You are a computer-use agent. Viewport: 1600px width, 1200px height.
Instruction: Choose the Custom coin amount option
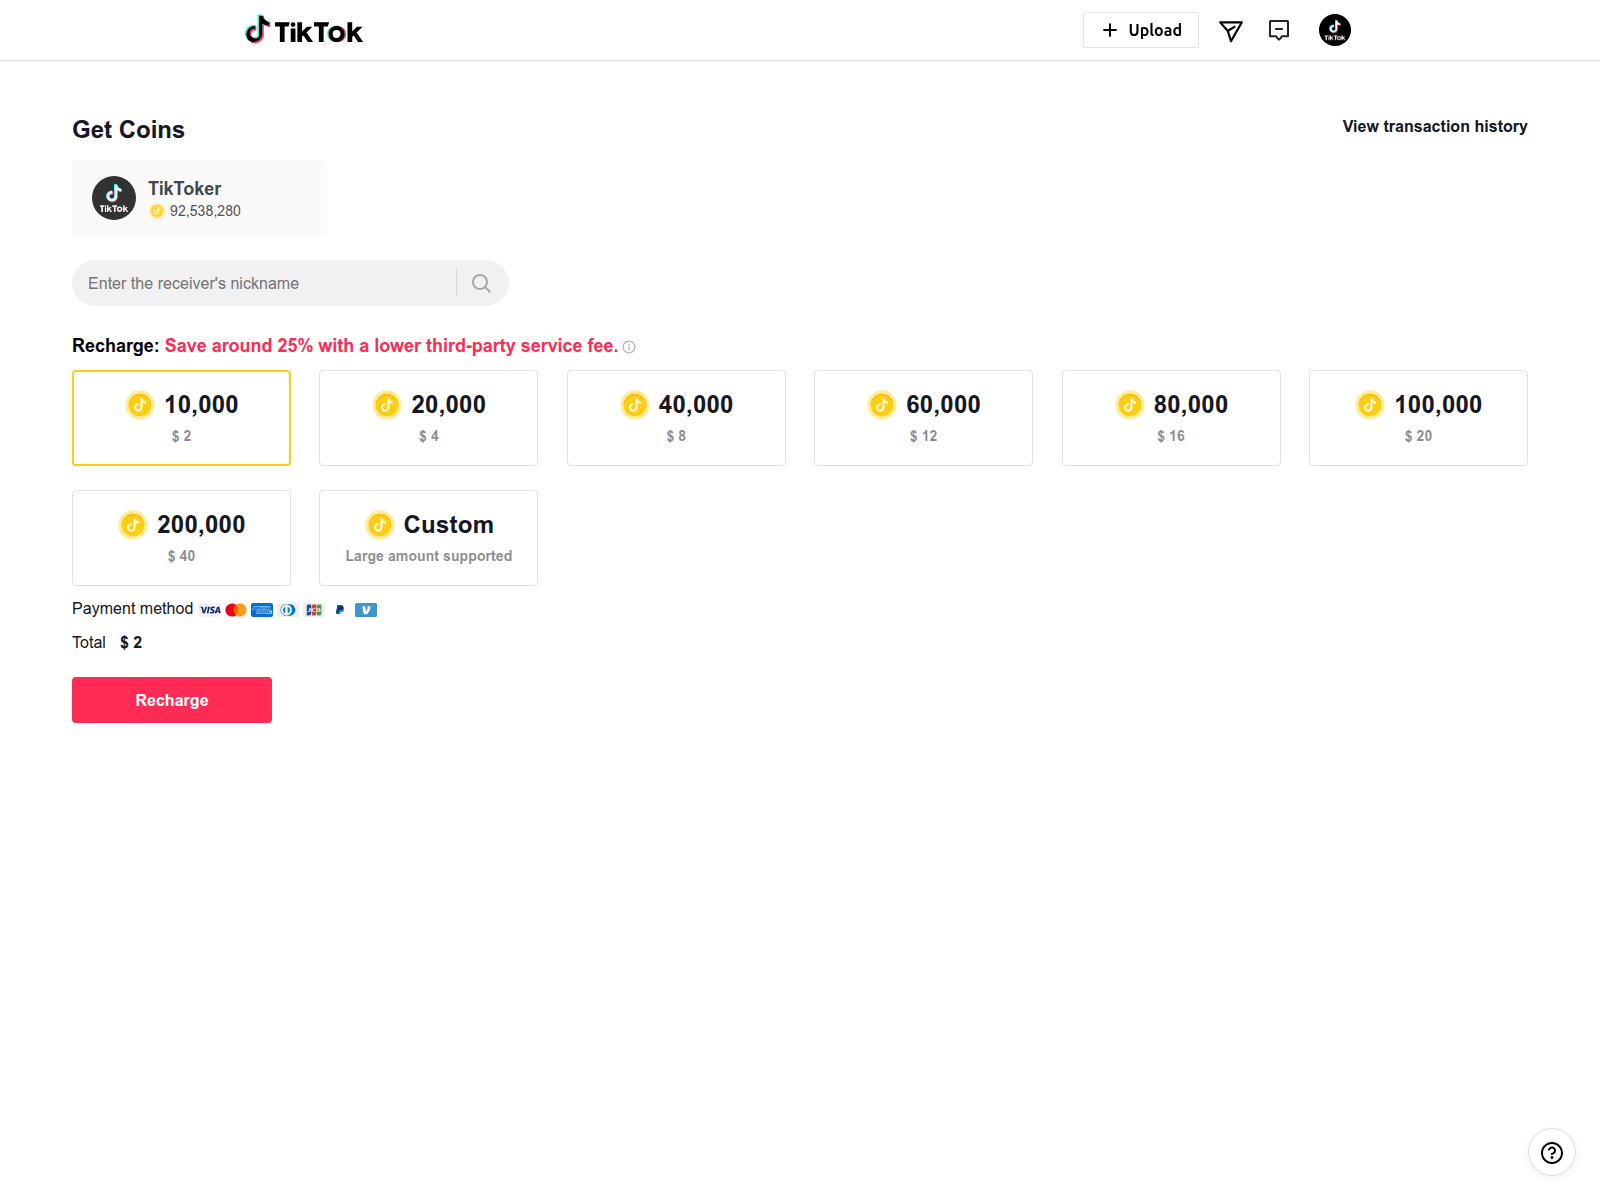pyautogui.click(x=428, y=538)
